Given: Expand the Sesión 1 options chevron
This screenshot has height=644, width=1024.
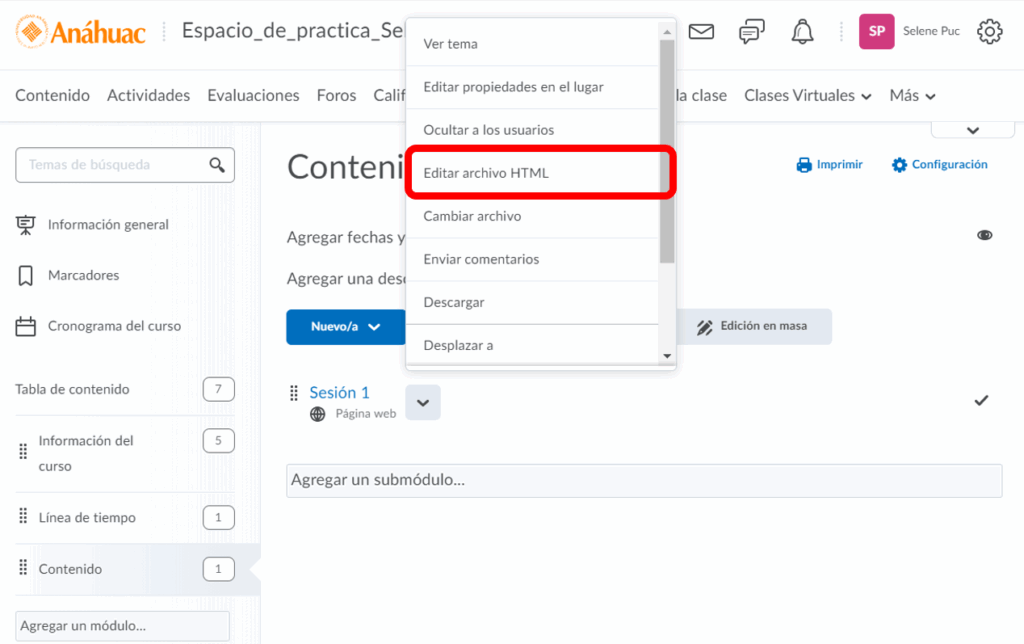Looking at the screenshot, I should coord(423,402).
